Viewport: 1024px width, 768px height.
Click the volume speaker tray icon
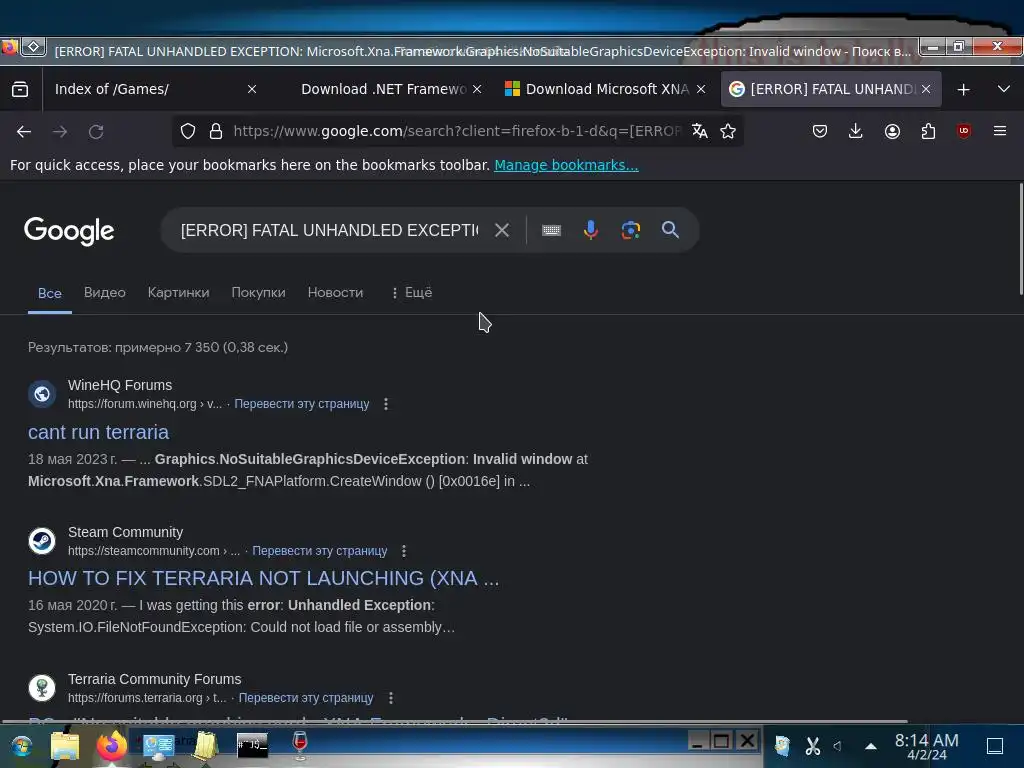click(x=839, y=746)
